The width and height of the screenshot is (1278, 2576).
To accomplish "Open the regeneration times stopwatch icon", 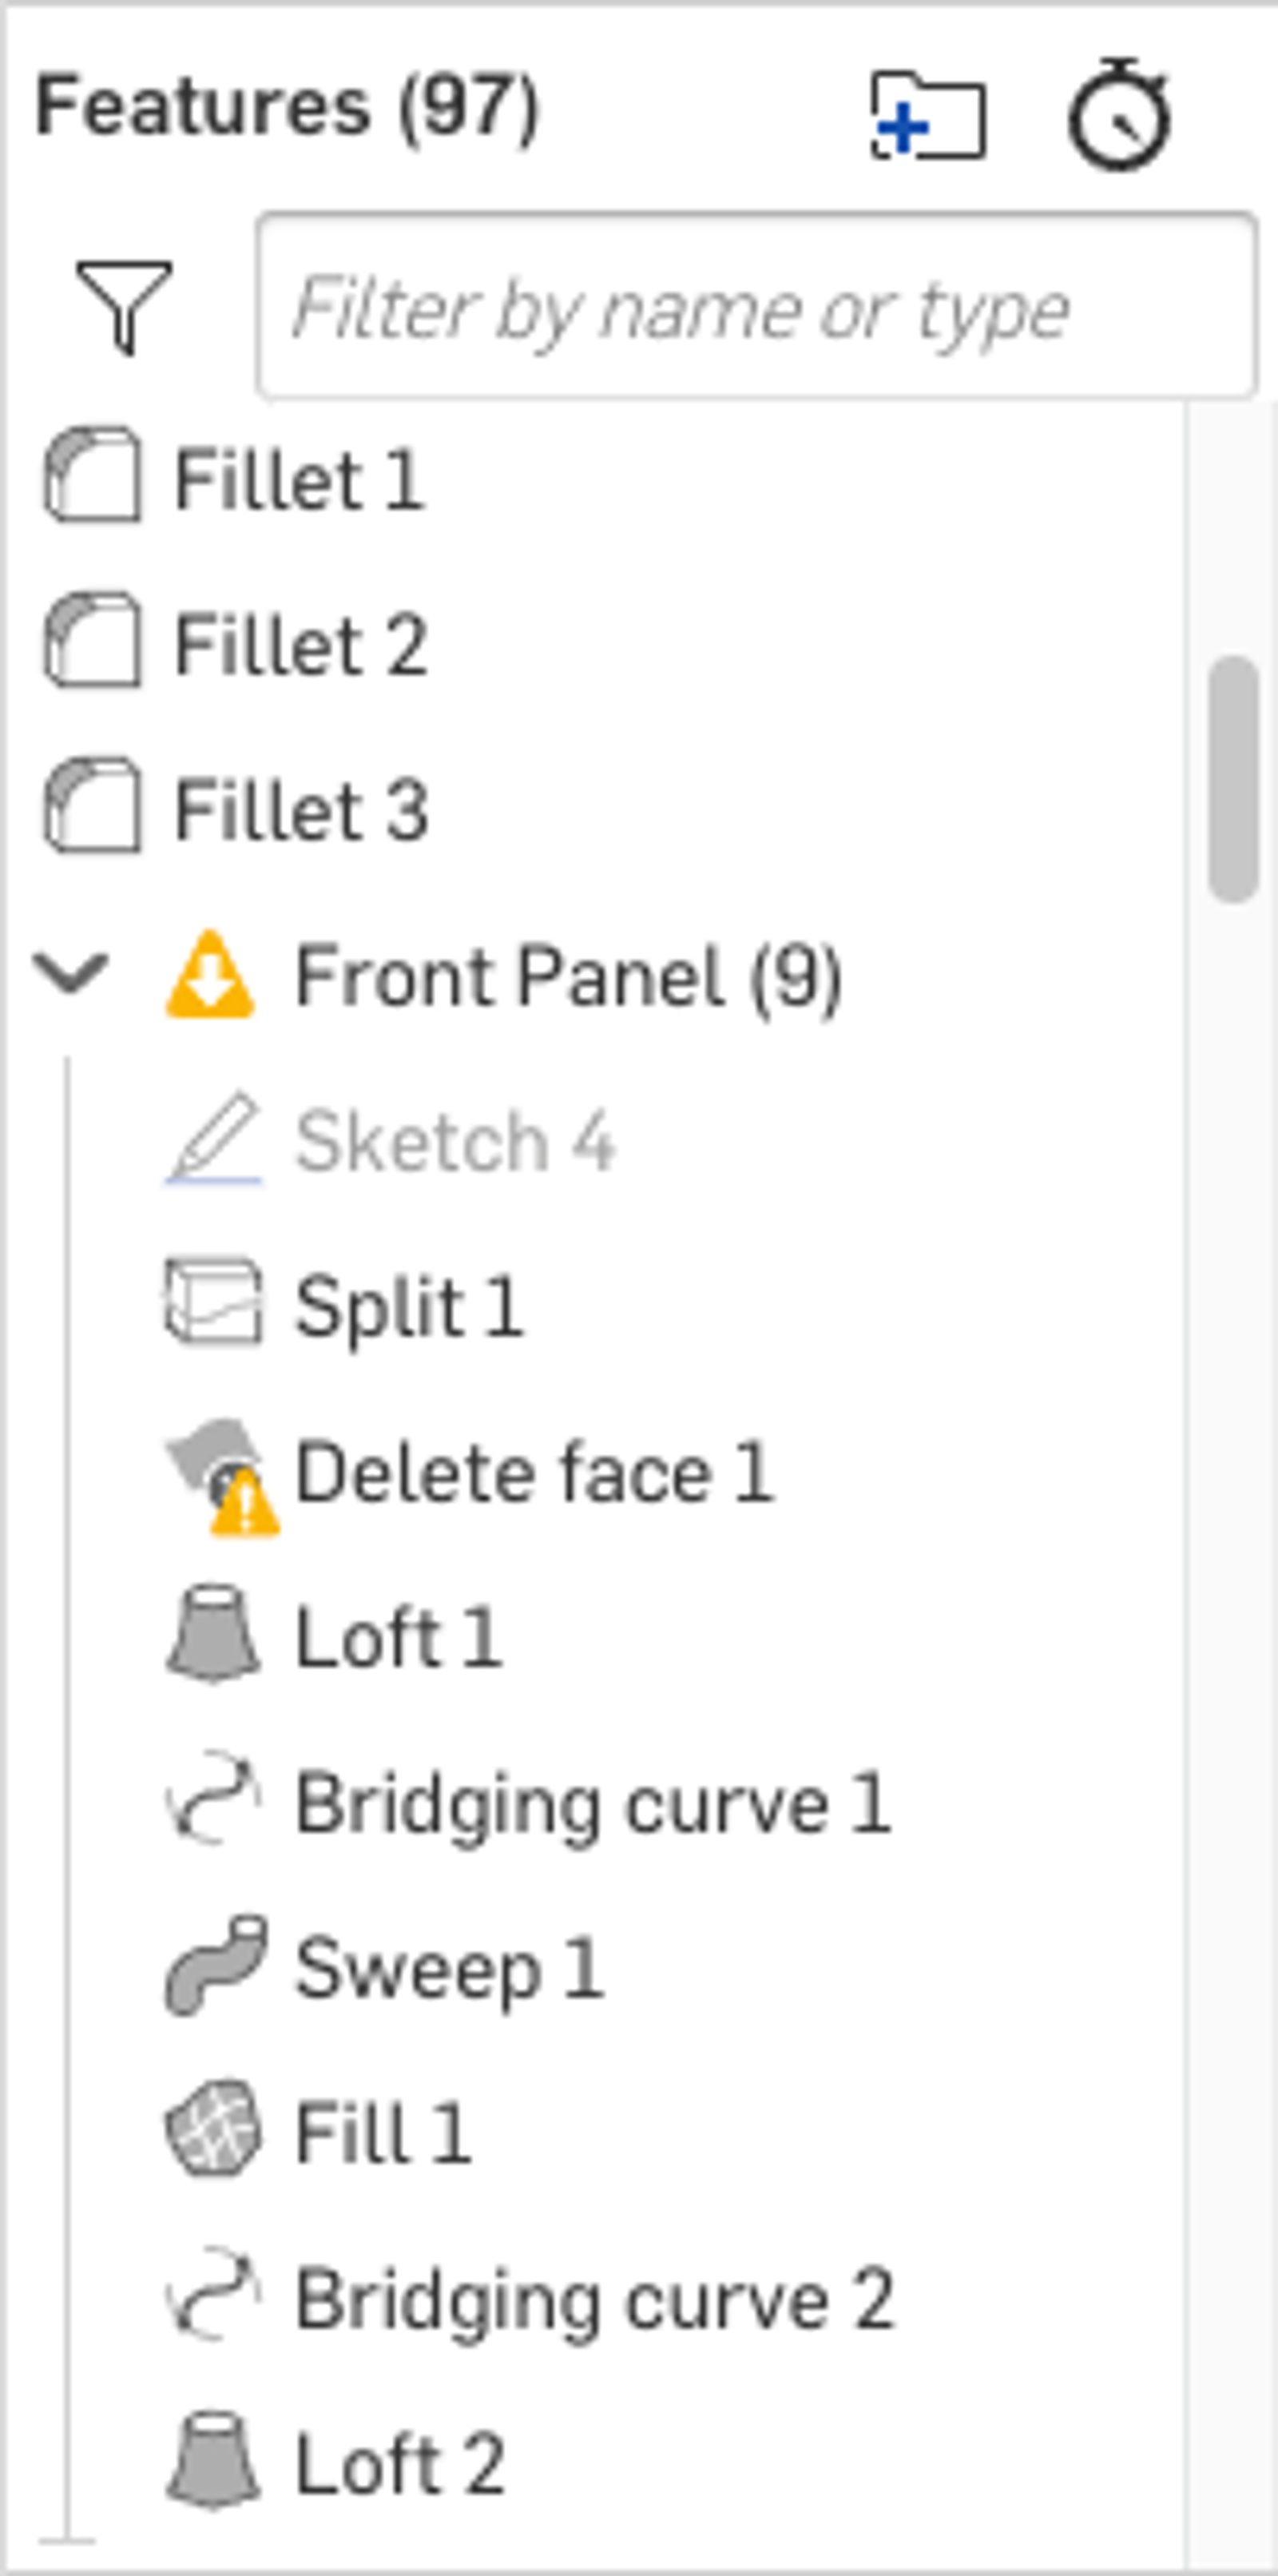I will click(1119, 116).
